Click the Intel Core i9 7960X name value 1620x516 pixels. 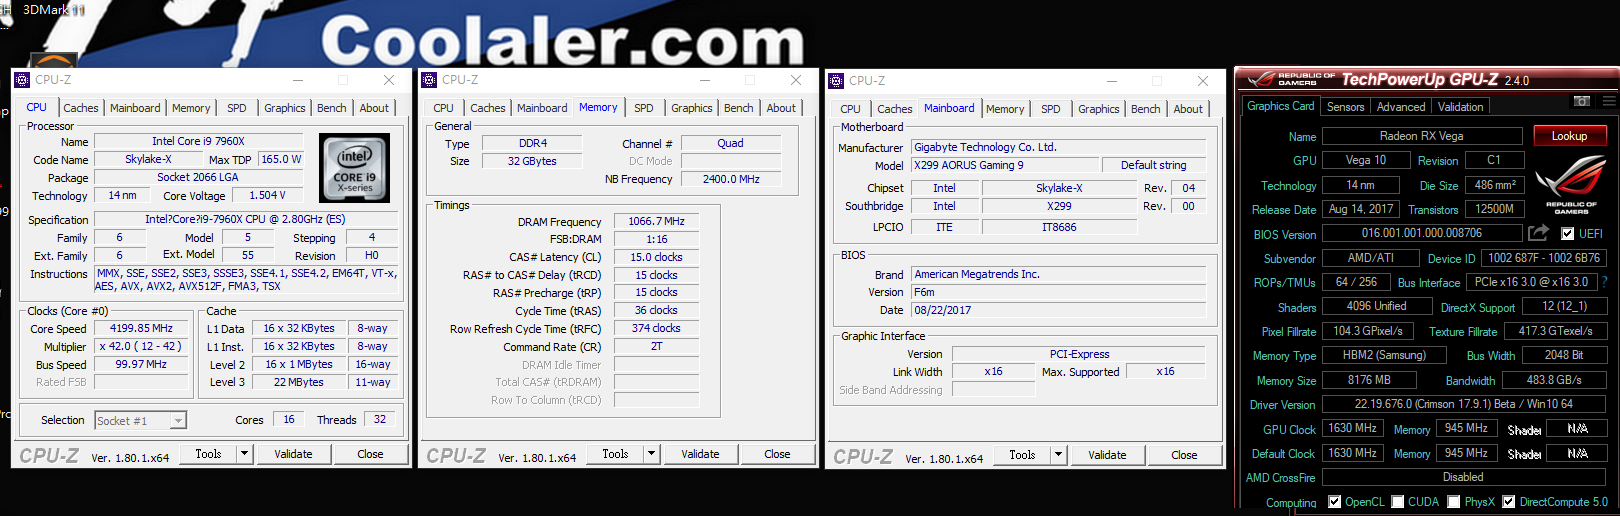point(198,141)
